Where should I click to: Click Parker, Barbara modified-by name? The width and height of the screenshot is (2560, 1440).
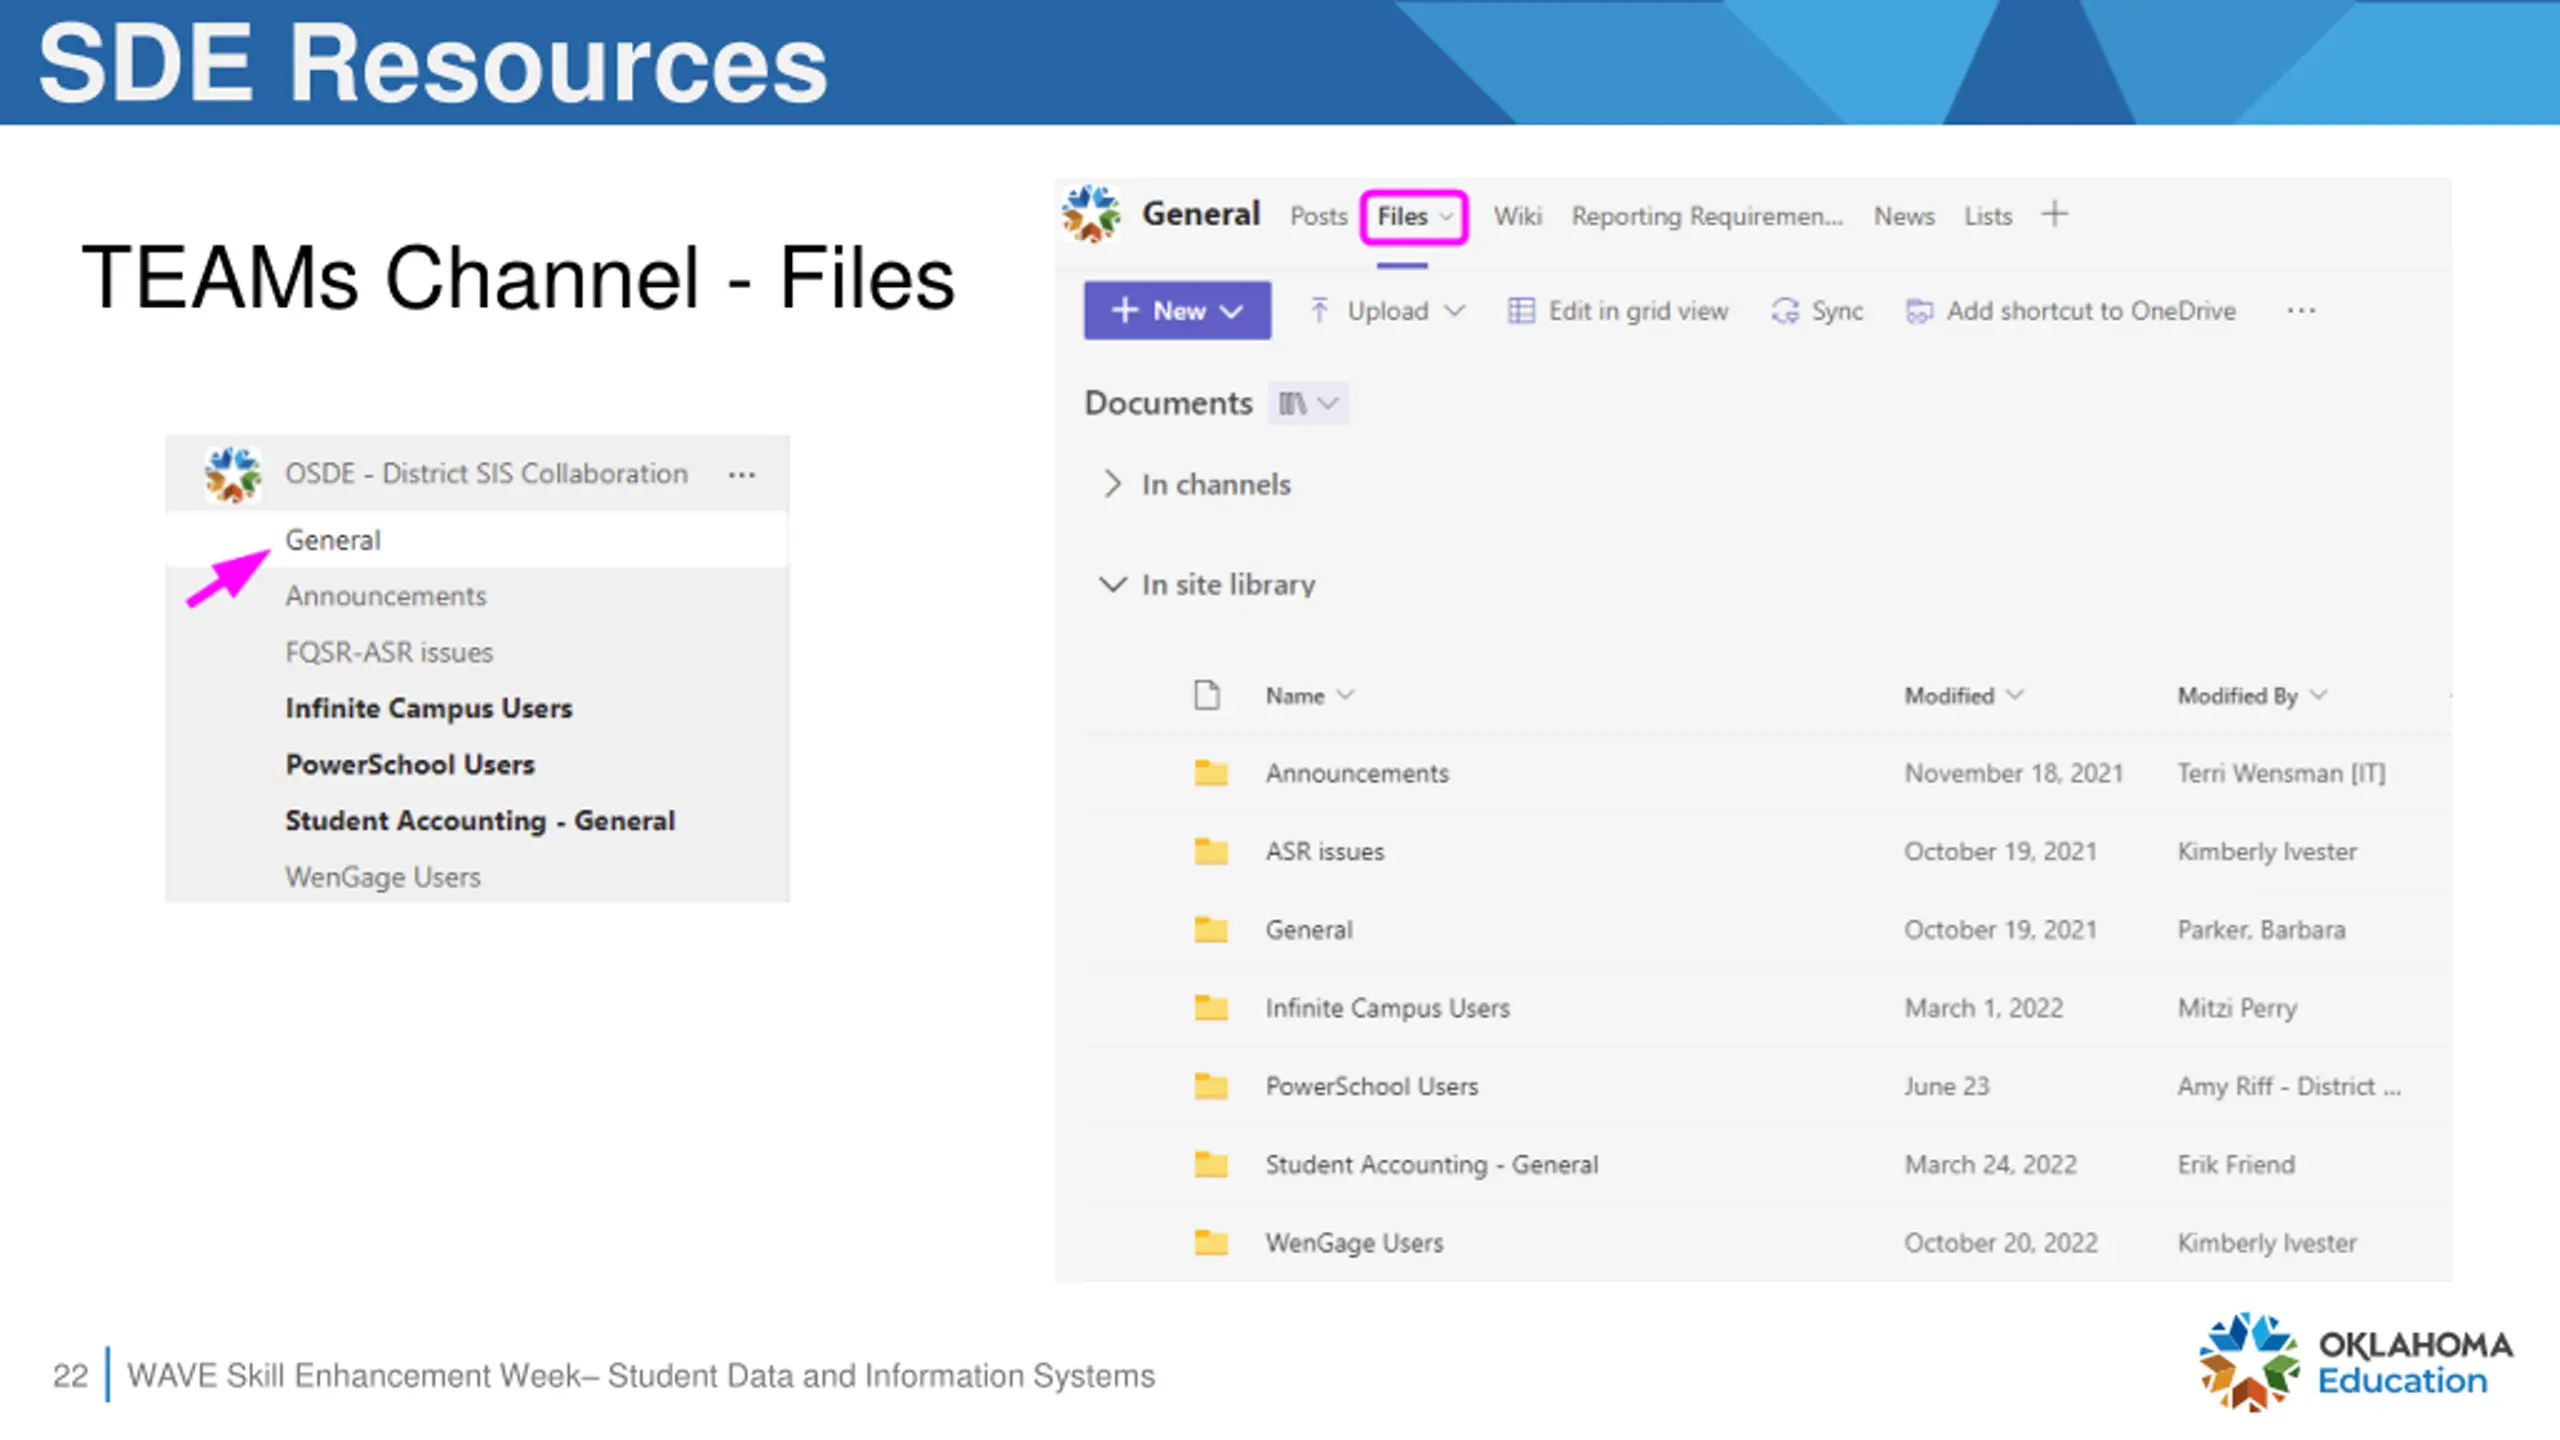pos(2261,929)
